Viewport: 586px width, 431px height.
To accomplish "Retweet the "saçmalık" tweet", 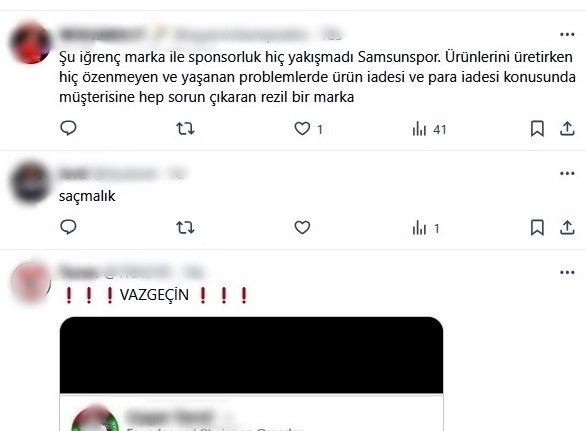I will pos(185,227).
